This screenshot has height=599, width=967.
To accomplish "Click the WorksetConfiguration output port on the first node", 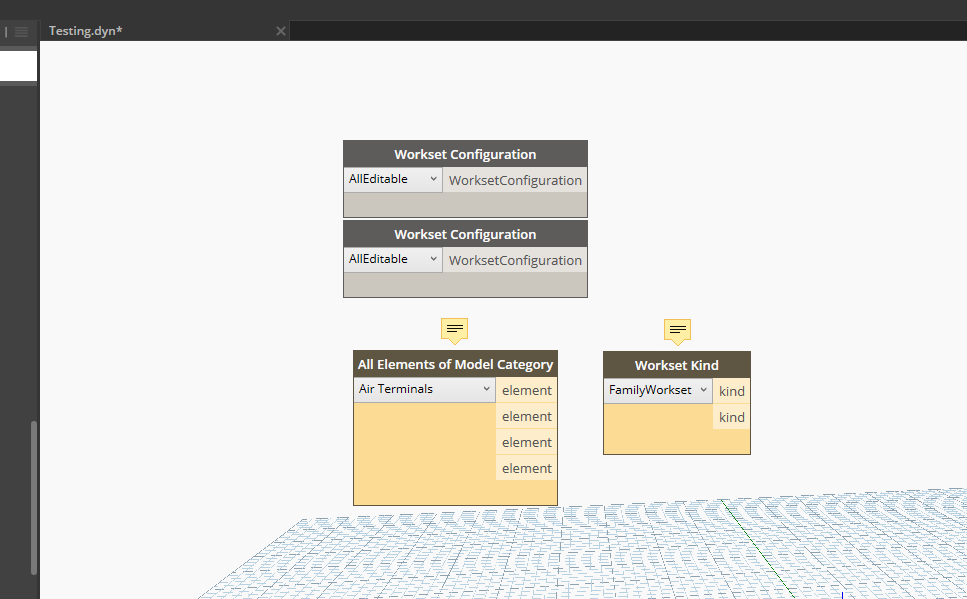I will pos(514,180).
